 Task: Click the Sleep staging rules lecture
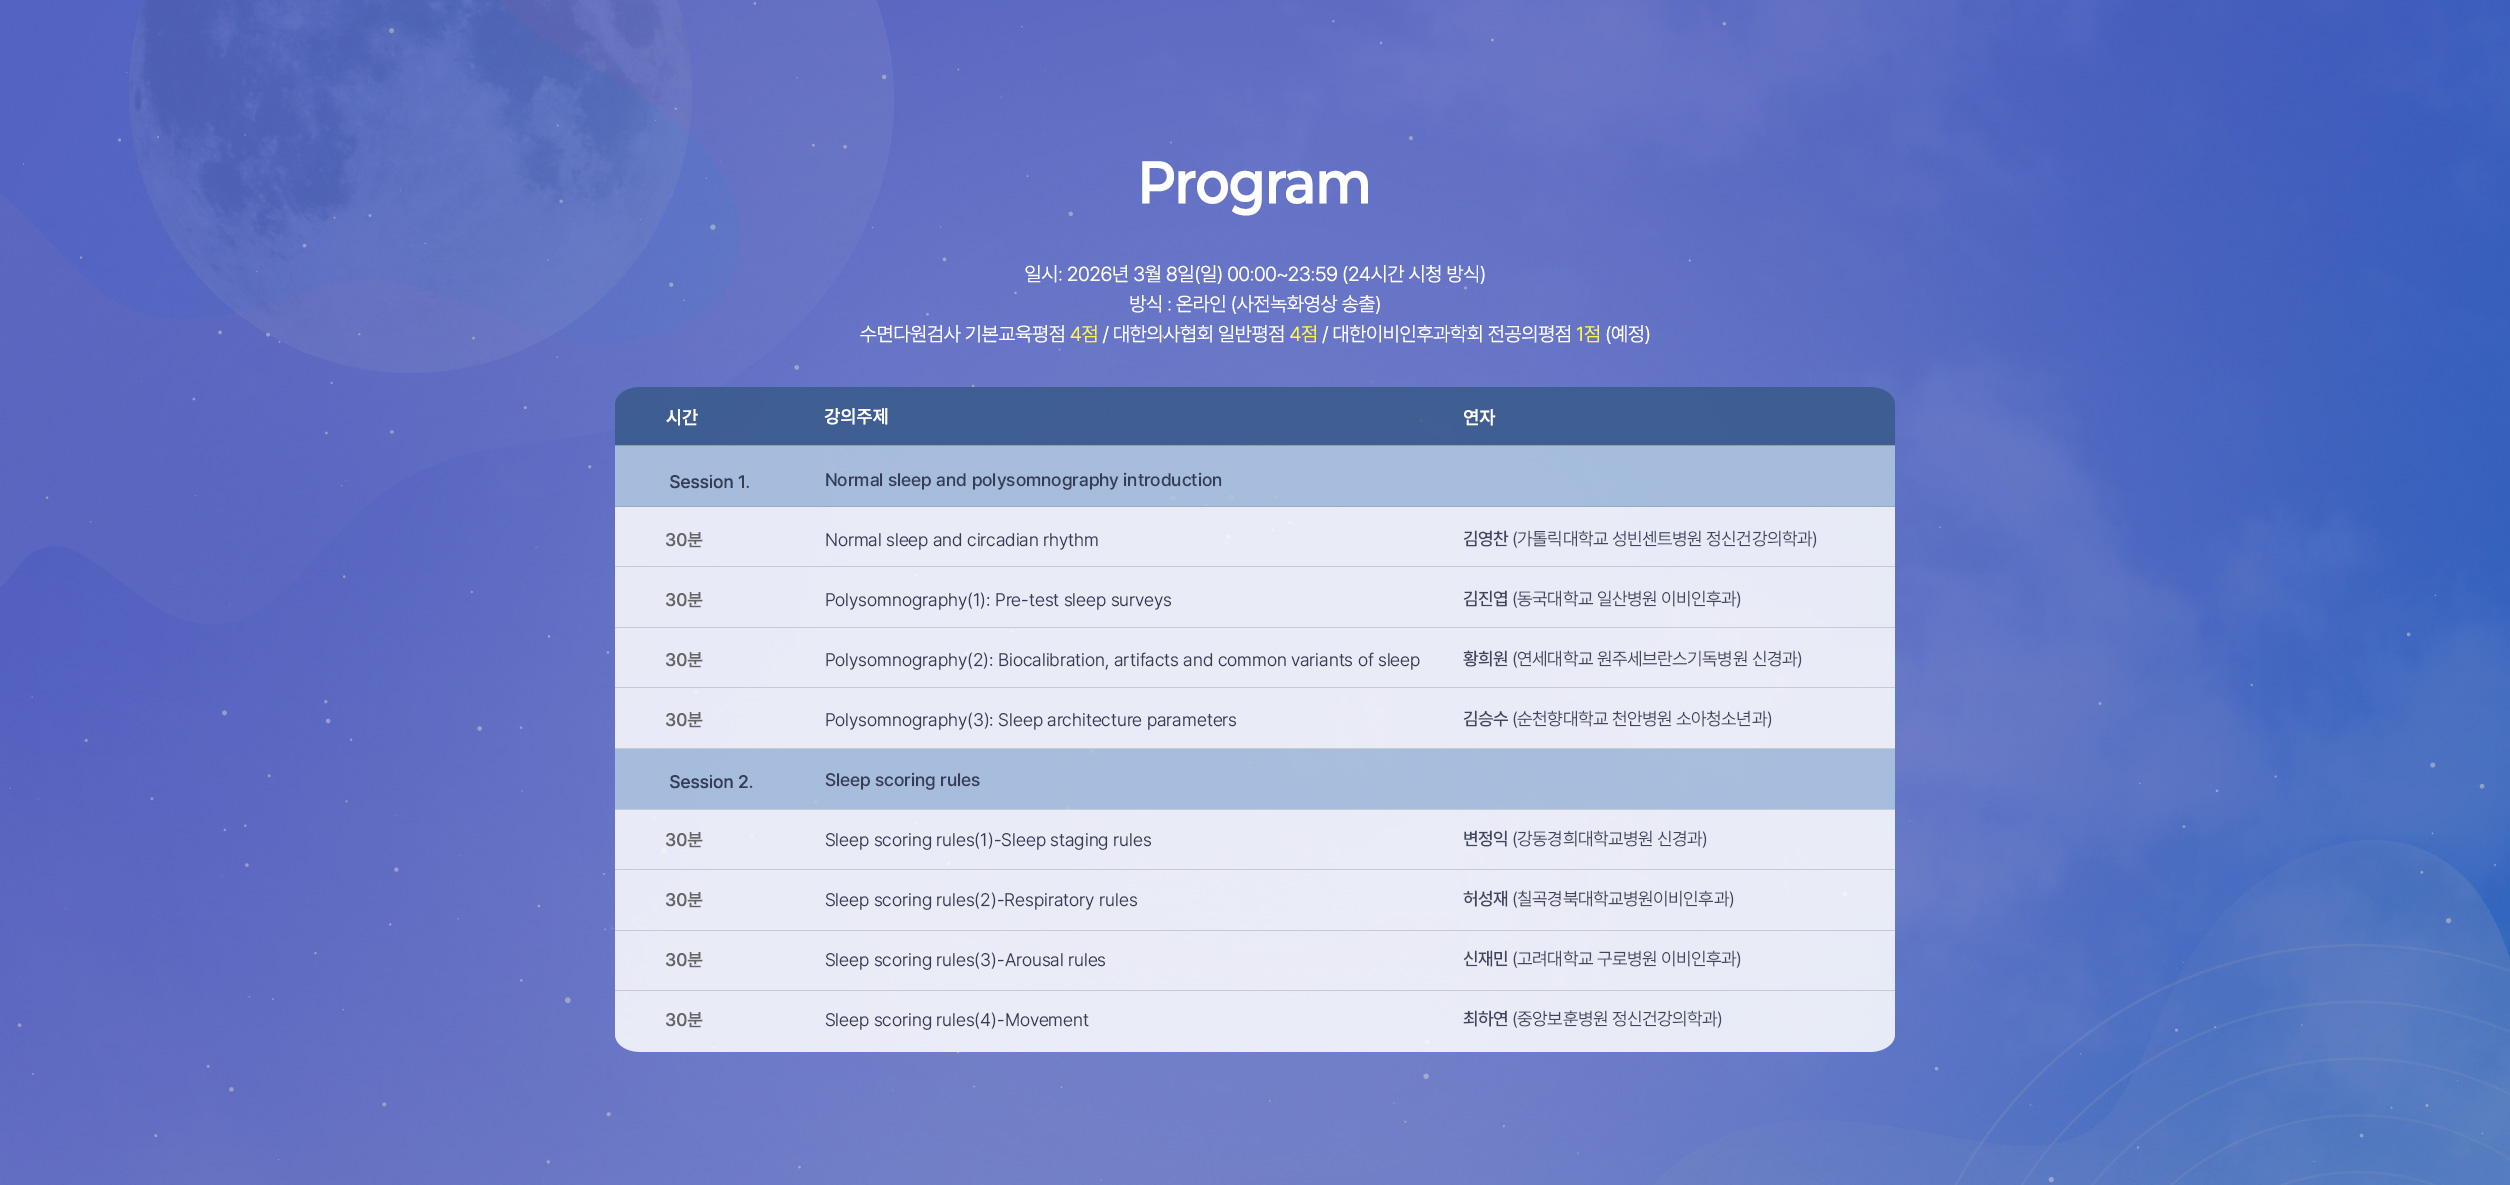pos(987,840)
